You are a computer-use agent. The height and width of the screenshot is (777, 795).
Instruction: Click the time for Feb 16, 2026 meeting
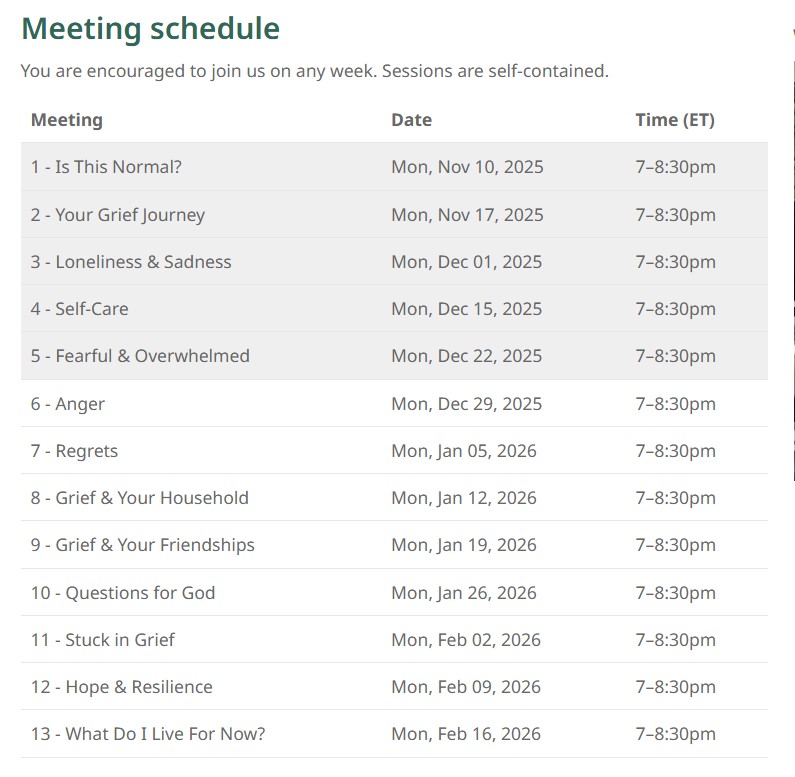675,734
